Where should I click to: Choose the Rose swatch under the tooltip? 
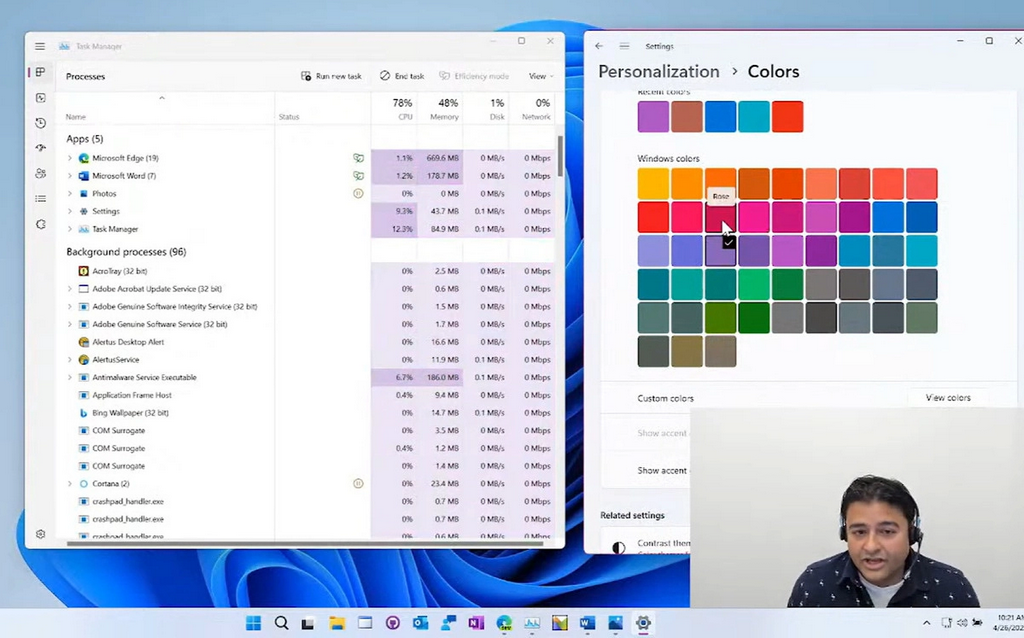pyautogui.click(x=720, y=217)
